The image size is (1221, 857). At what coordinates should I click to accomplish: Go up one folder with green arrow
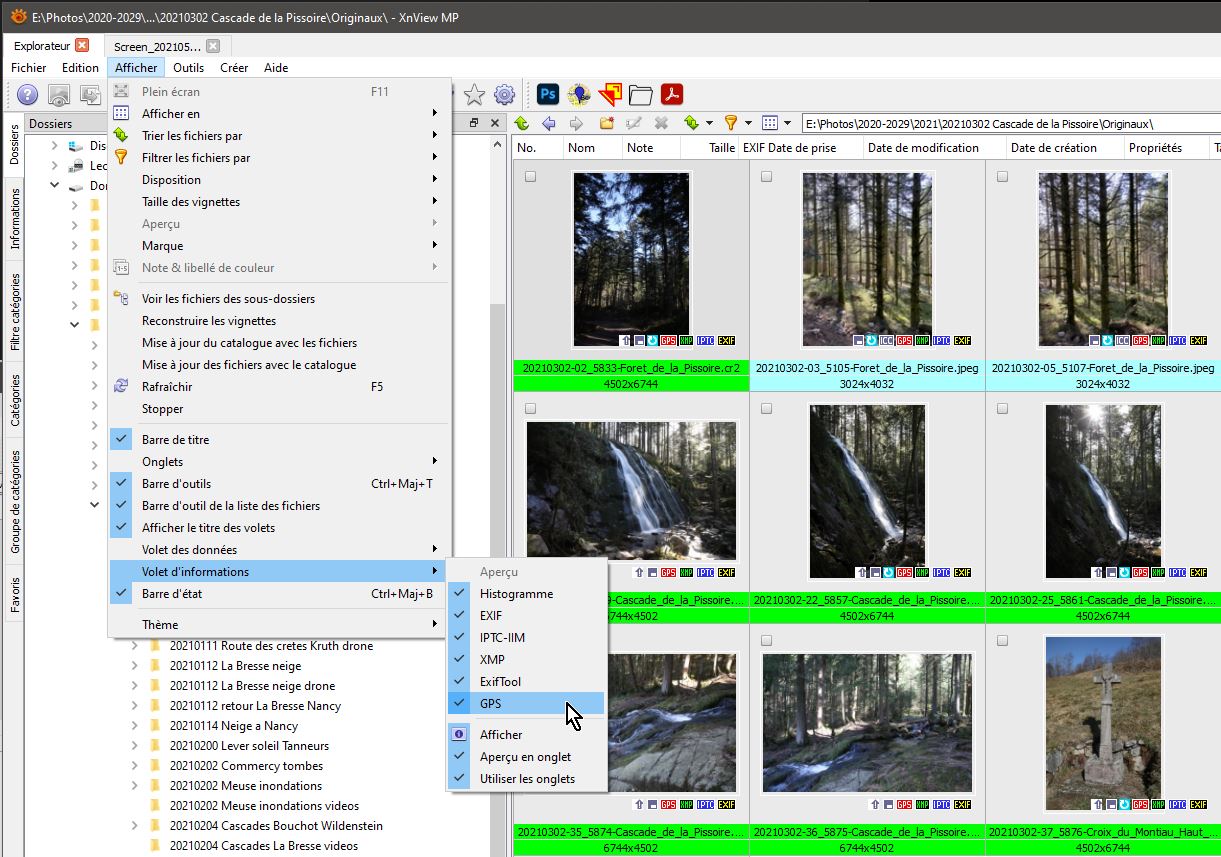tap(521, 123)
